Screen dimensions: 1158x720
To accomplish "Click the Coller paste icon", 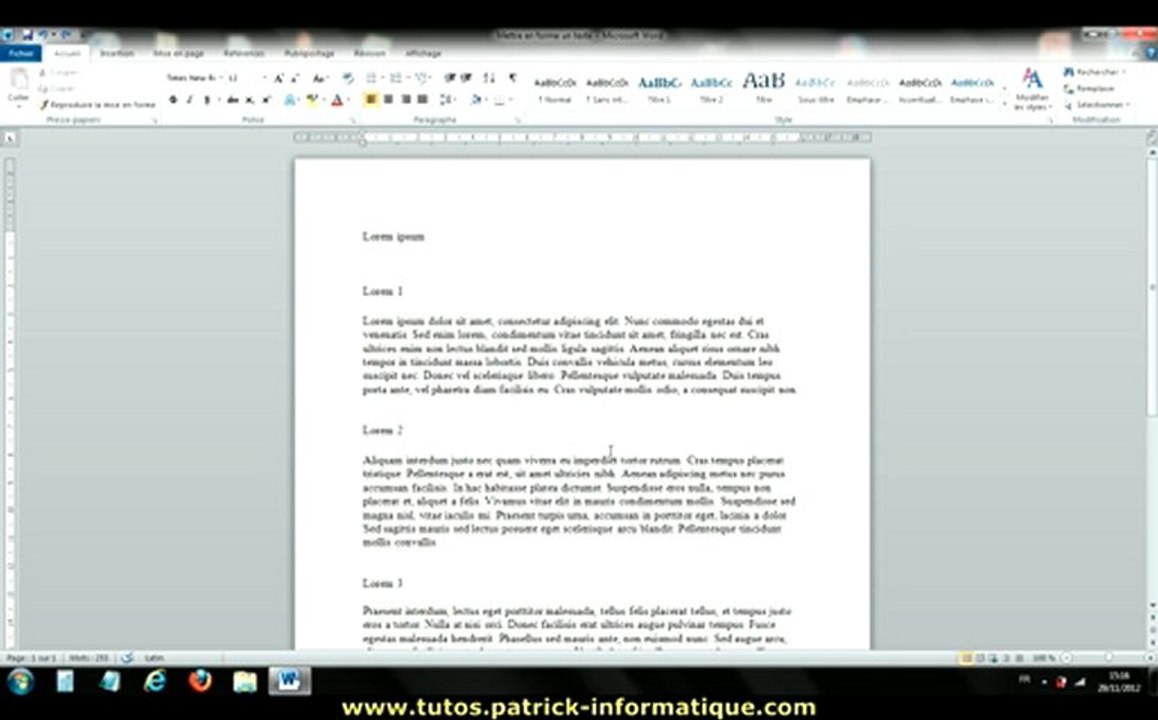I will (18, 80).
